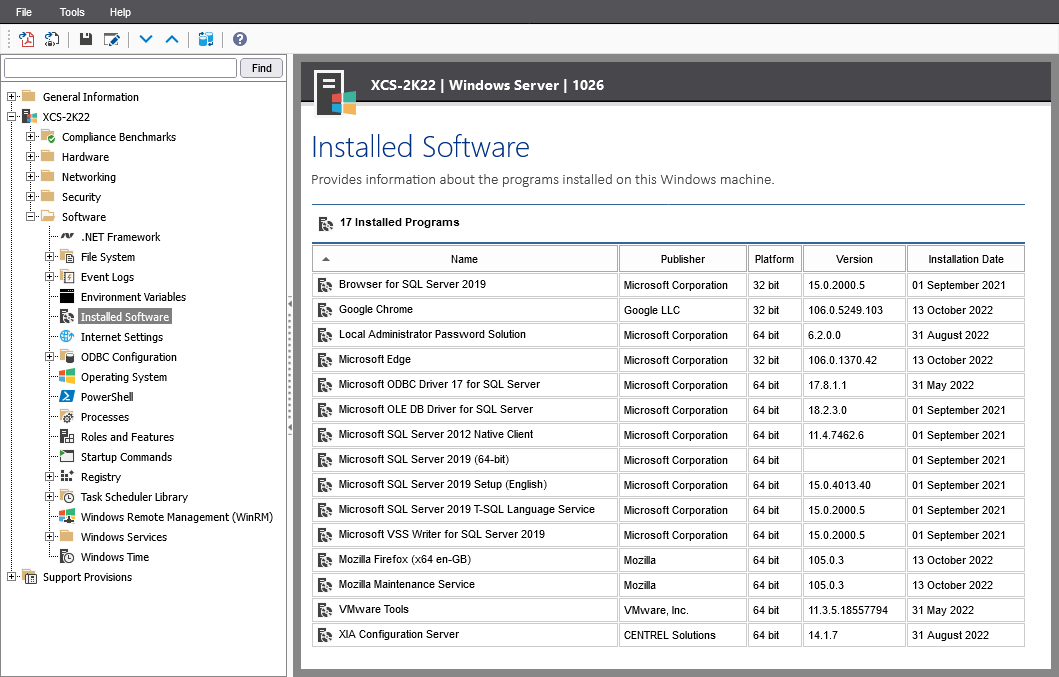This screenshot has width=1059, height=677.
Task: Click the Google Chrome row program icon
Action: pyautogui.click(x=325, y=310)
